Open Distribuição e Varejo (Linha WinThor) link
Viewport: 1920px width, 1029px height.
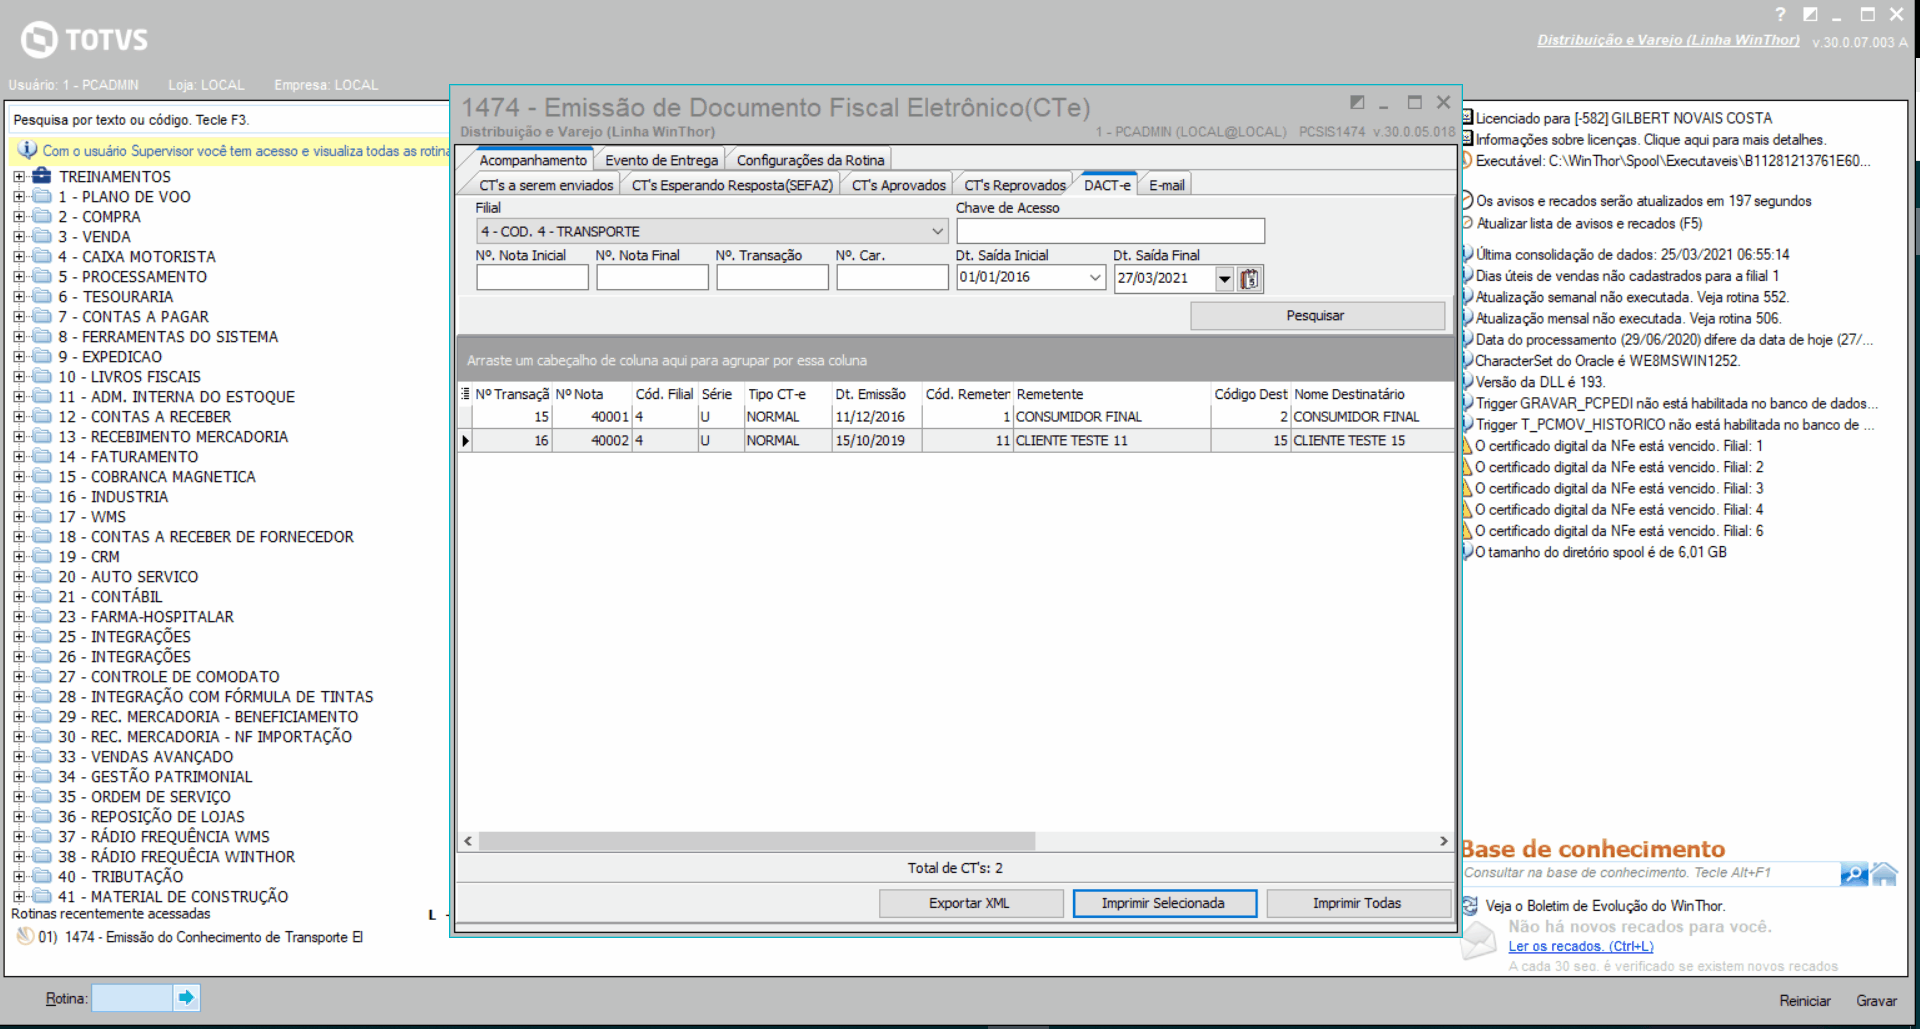[1668, 40]
